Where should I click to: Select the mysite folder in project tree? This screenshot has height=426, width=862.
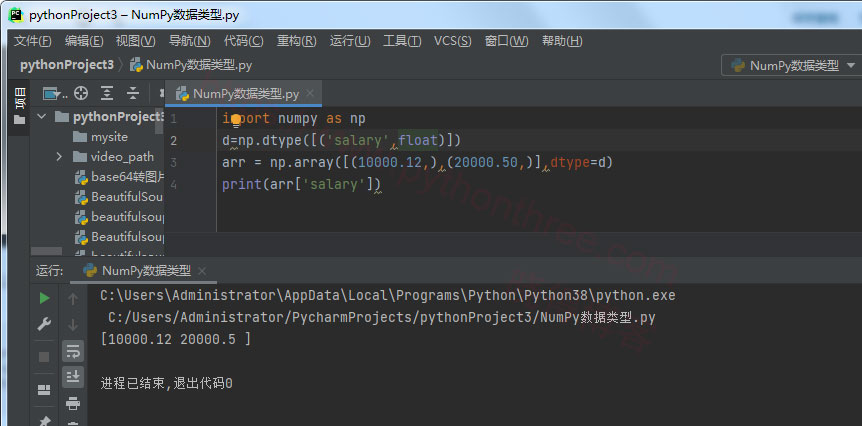[100, 136]
